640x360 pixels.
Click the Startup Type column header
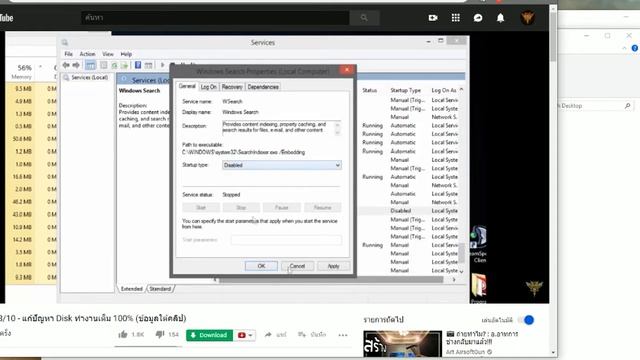click(405, 90)
